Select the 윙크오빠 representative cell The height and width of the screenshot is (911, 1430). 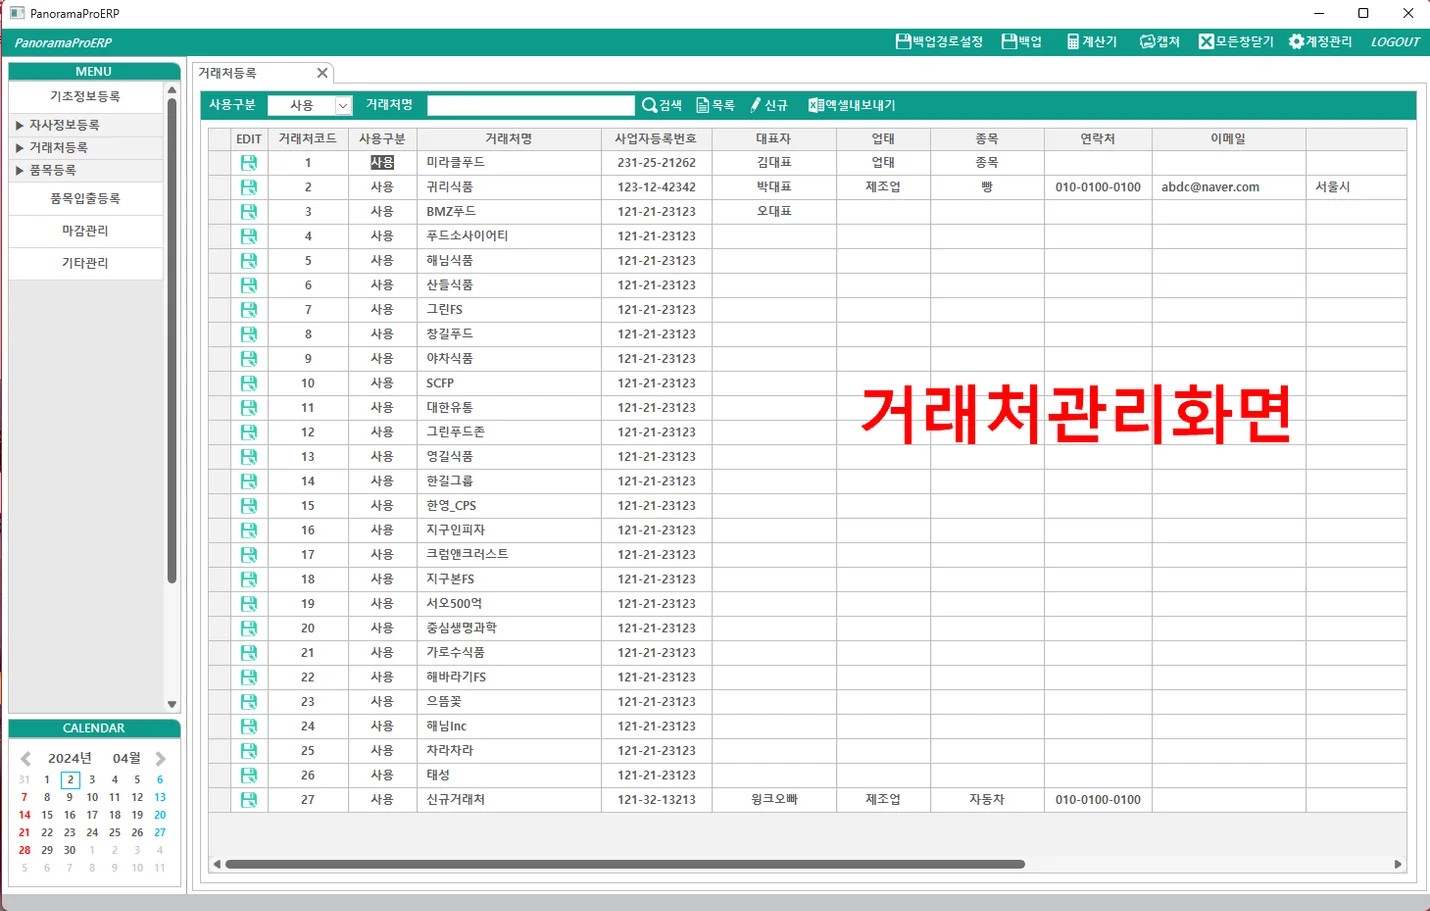[774, 799]
